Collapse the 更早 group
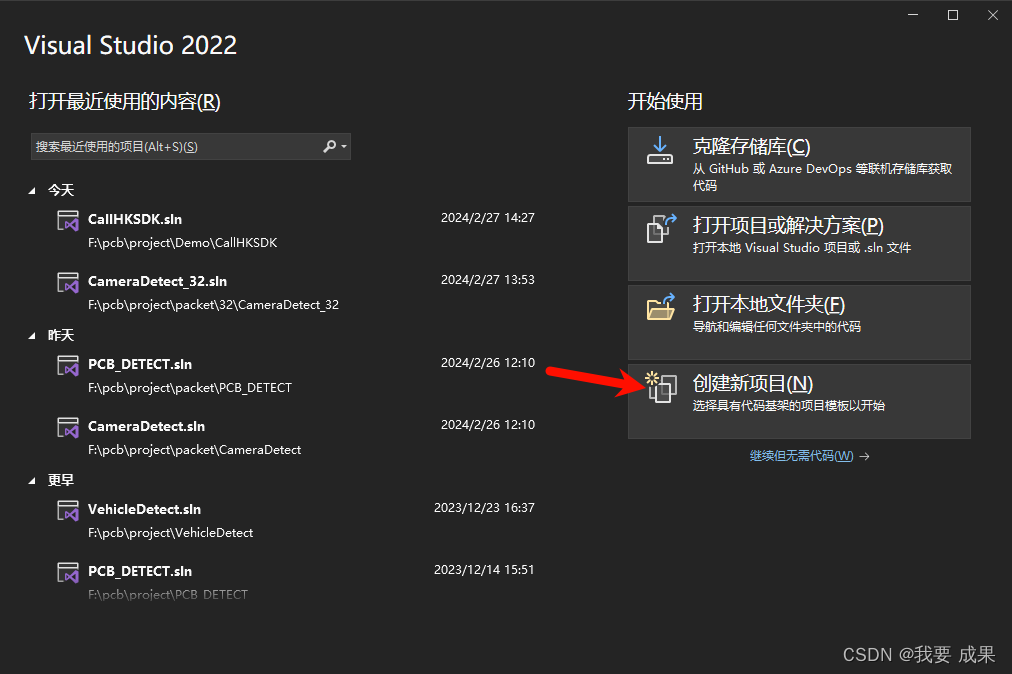The height and width of the screenshot is (674, 1012). [33, 481]
